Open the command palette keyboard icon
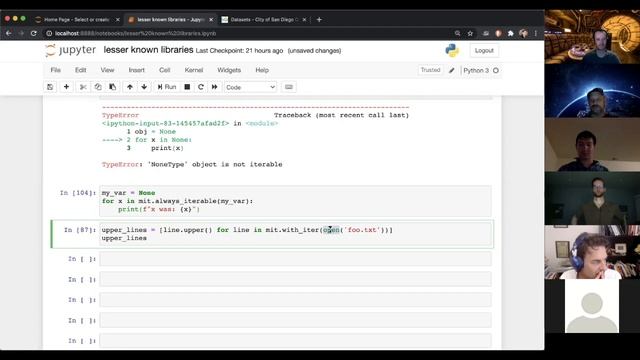The height and width of the screenshot is (360, 640). click(289, 87)
